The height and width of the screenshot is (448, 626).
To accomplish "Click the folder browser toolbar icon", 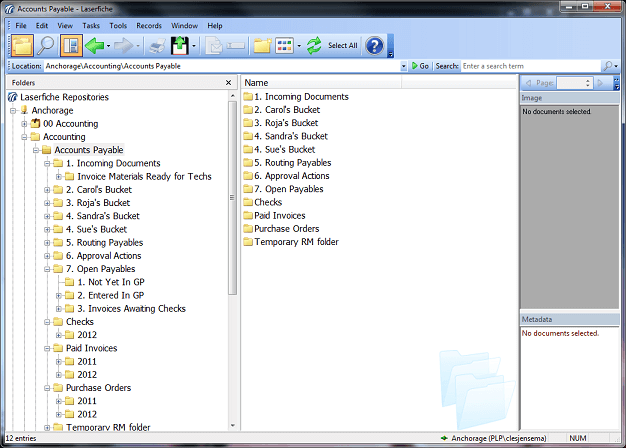I will point(22,46).
